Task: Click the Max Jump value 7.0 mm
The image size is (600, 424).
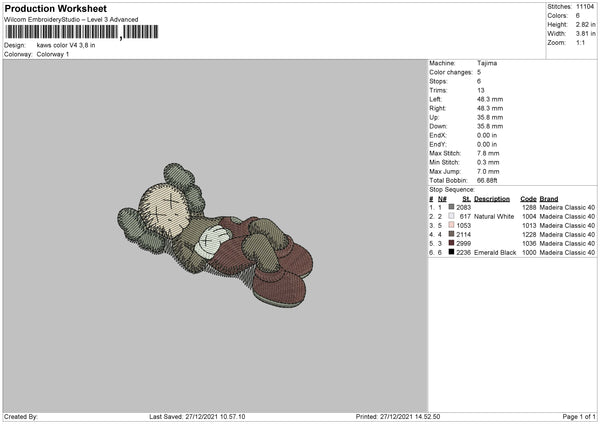Action: click(488, 171)
